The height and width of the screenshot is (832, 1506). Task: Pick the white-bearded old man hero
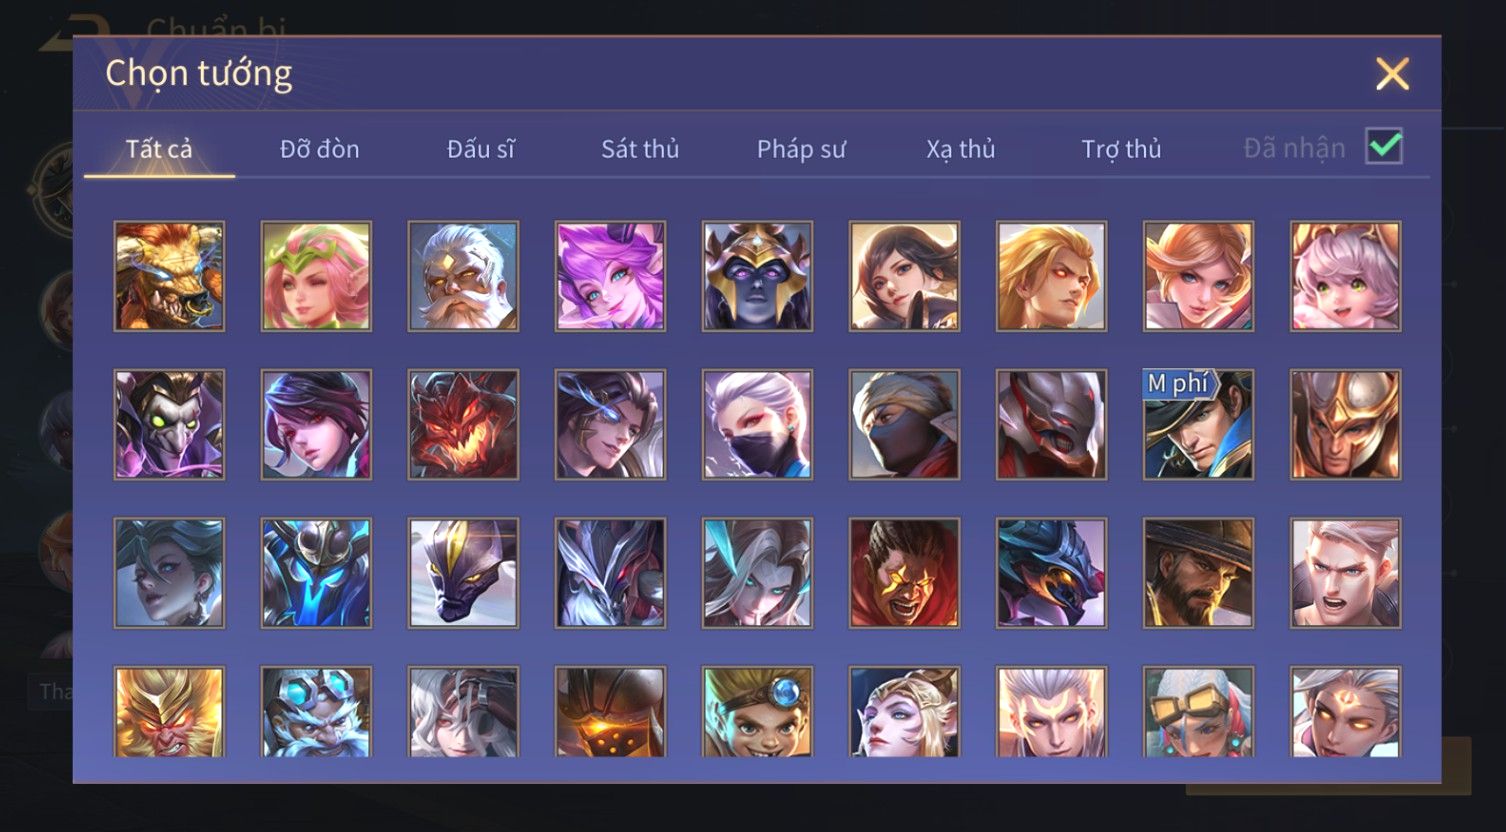pyautogui.click(x=463, y=276)
